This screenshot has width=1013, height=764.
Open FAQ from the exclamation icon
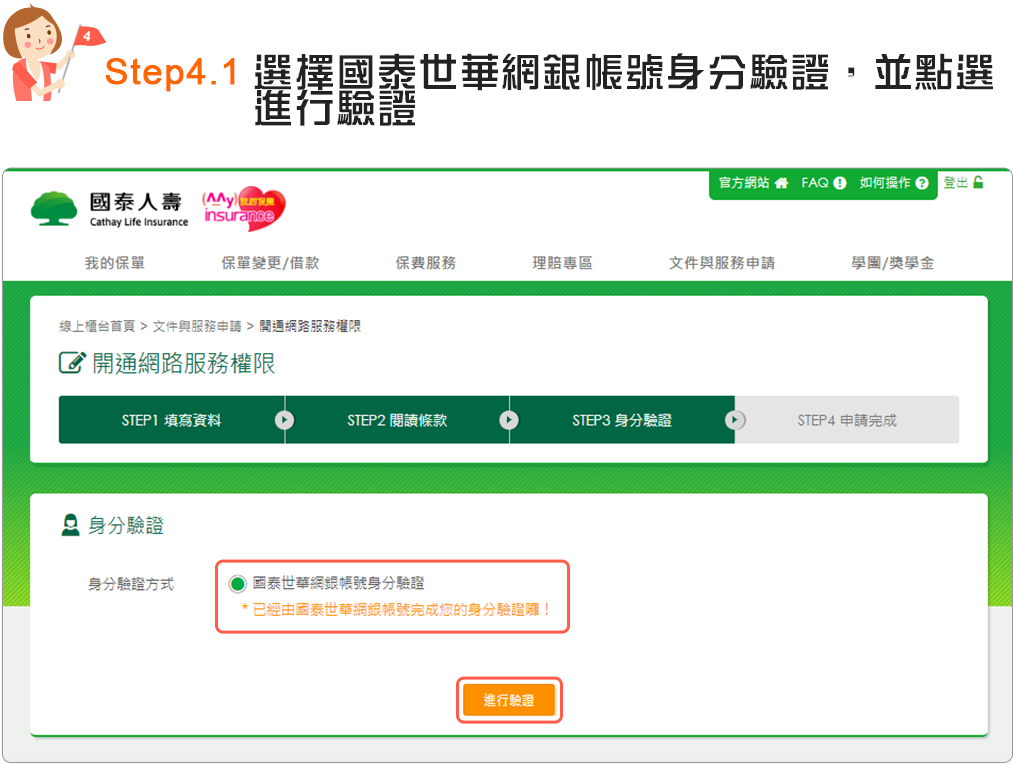pos(840,183)
